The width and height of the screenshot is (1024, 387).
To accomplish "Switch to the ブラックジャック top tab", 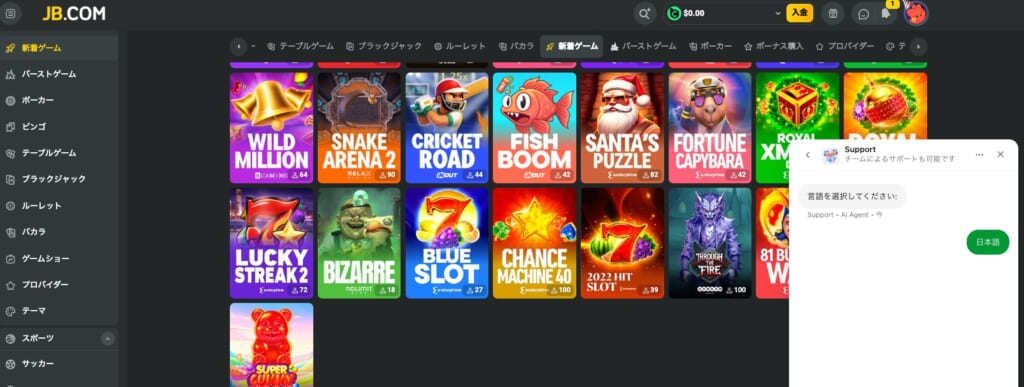I will [384, 46].
